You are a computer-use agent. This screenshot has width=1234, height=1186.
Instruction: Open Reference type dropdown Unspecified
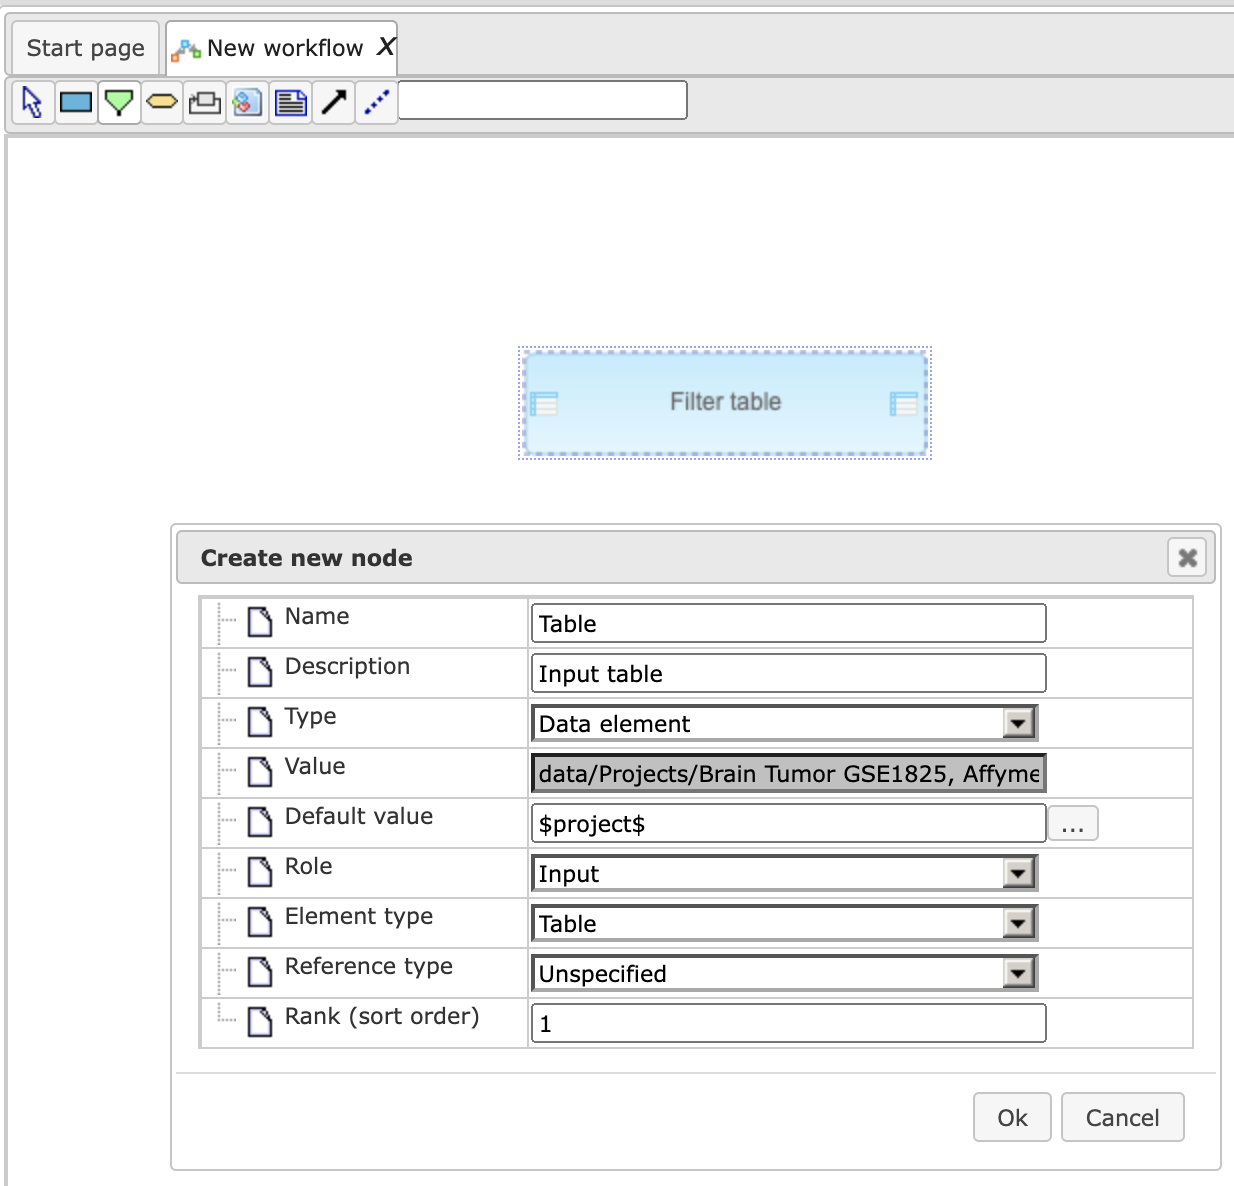785,973
